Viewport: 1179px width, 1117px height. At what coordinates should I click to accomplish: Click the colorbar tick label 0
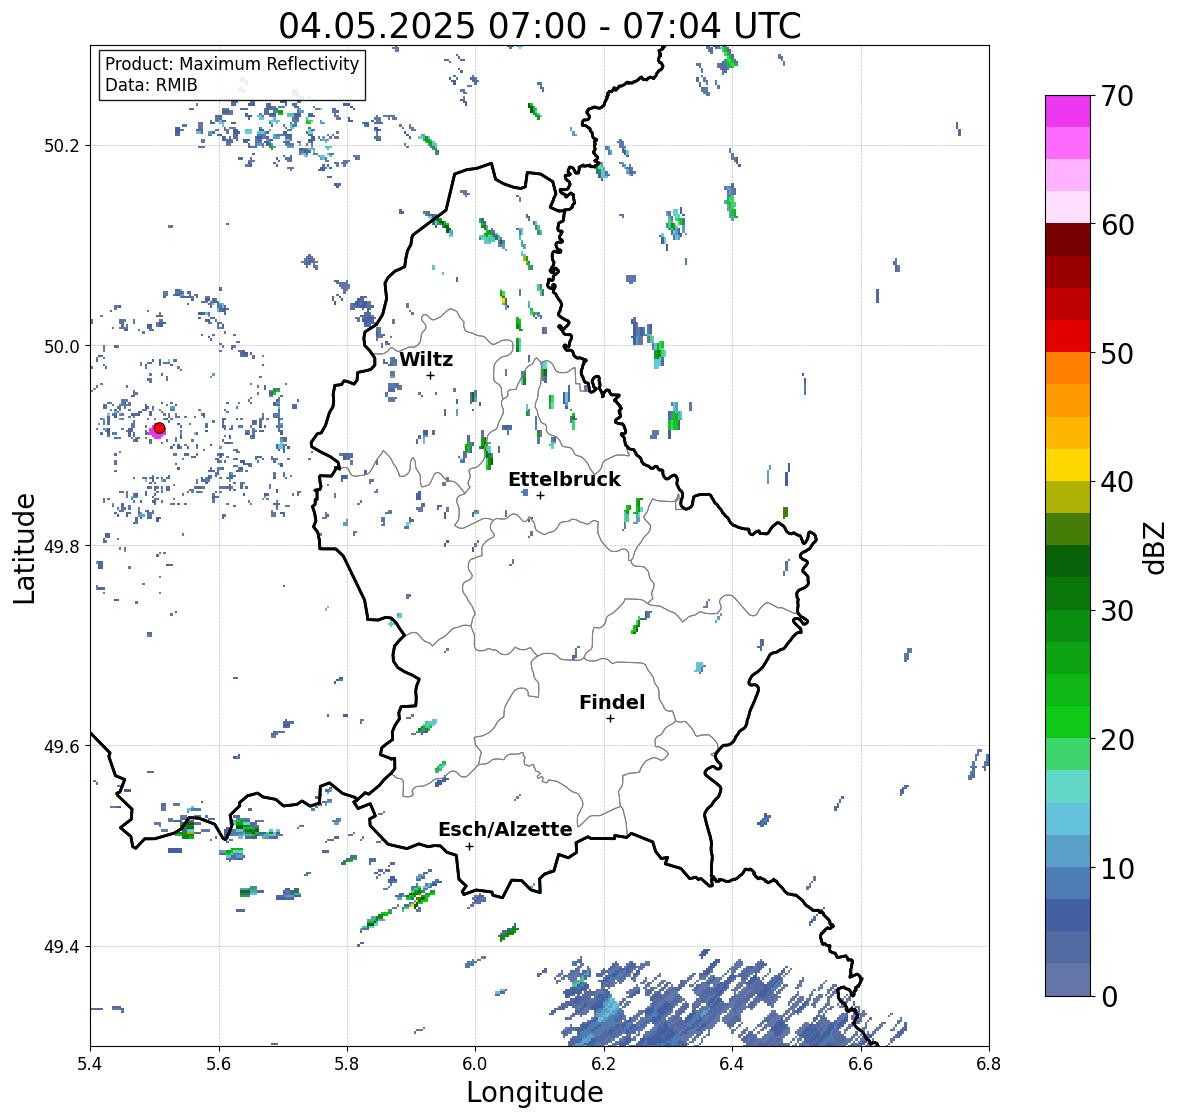[1109, 997]
